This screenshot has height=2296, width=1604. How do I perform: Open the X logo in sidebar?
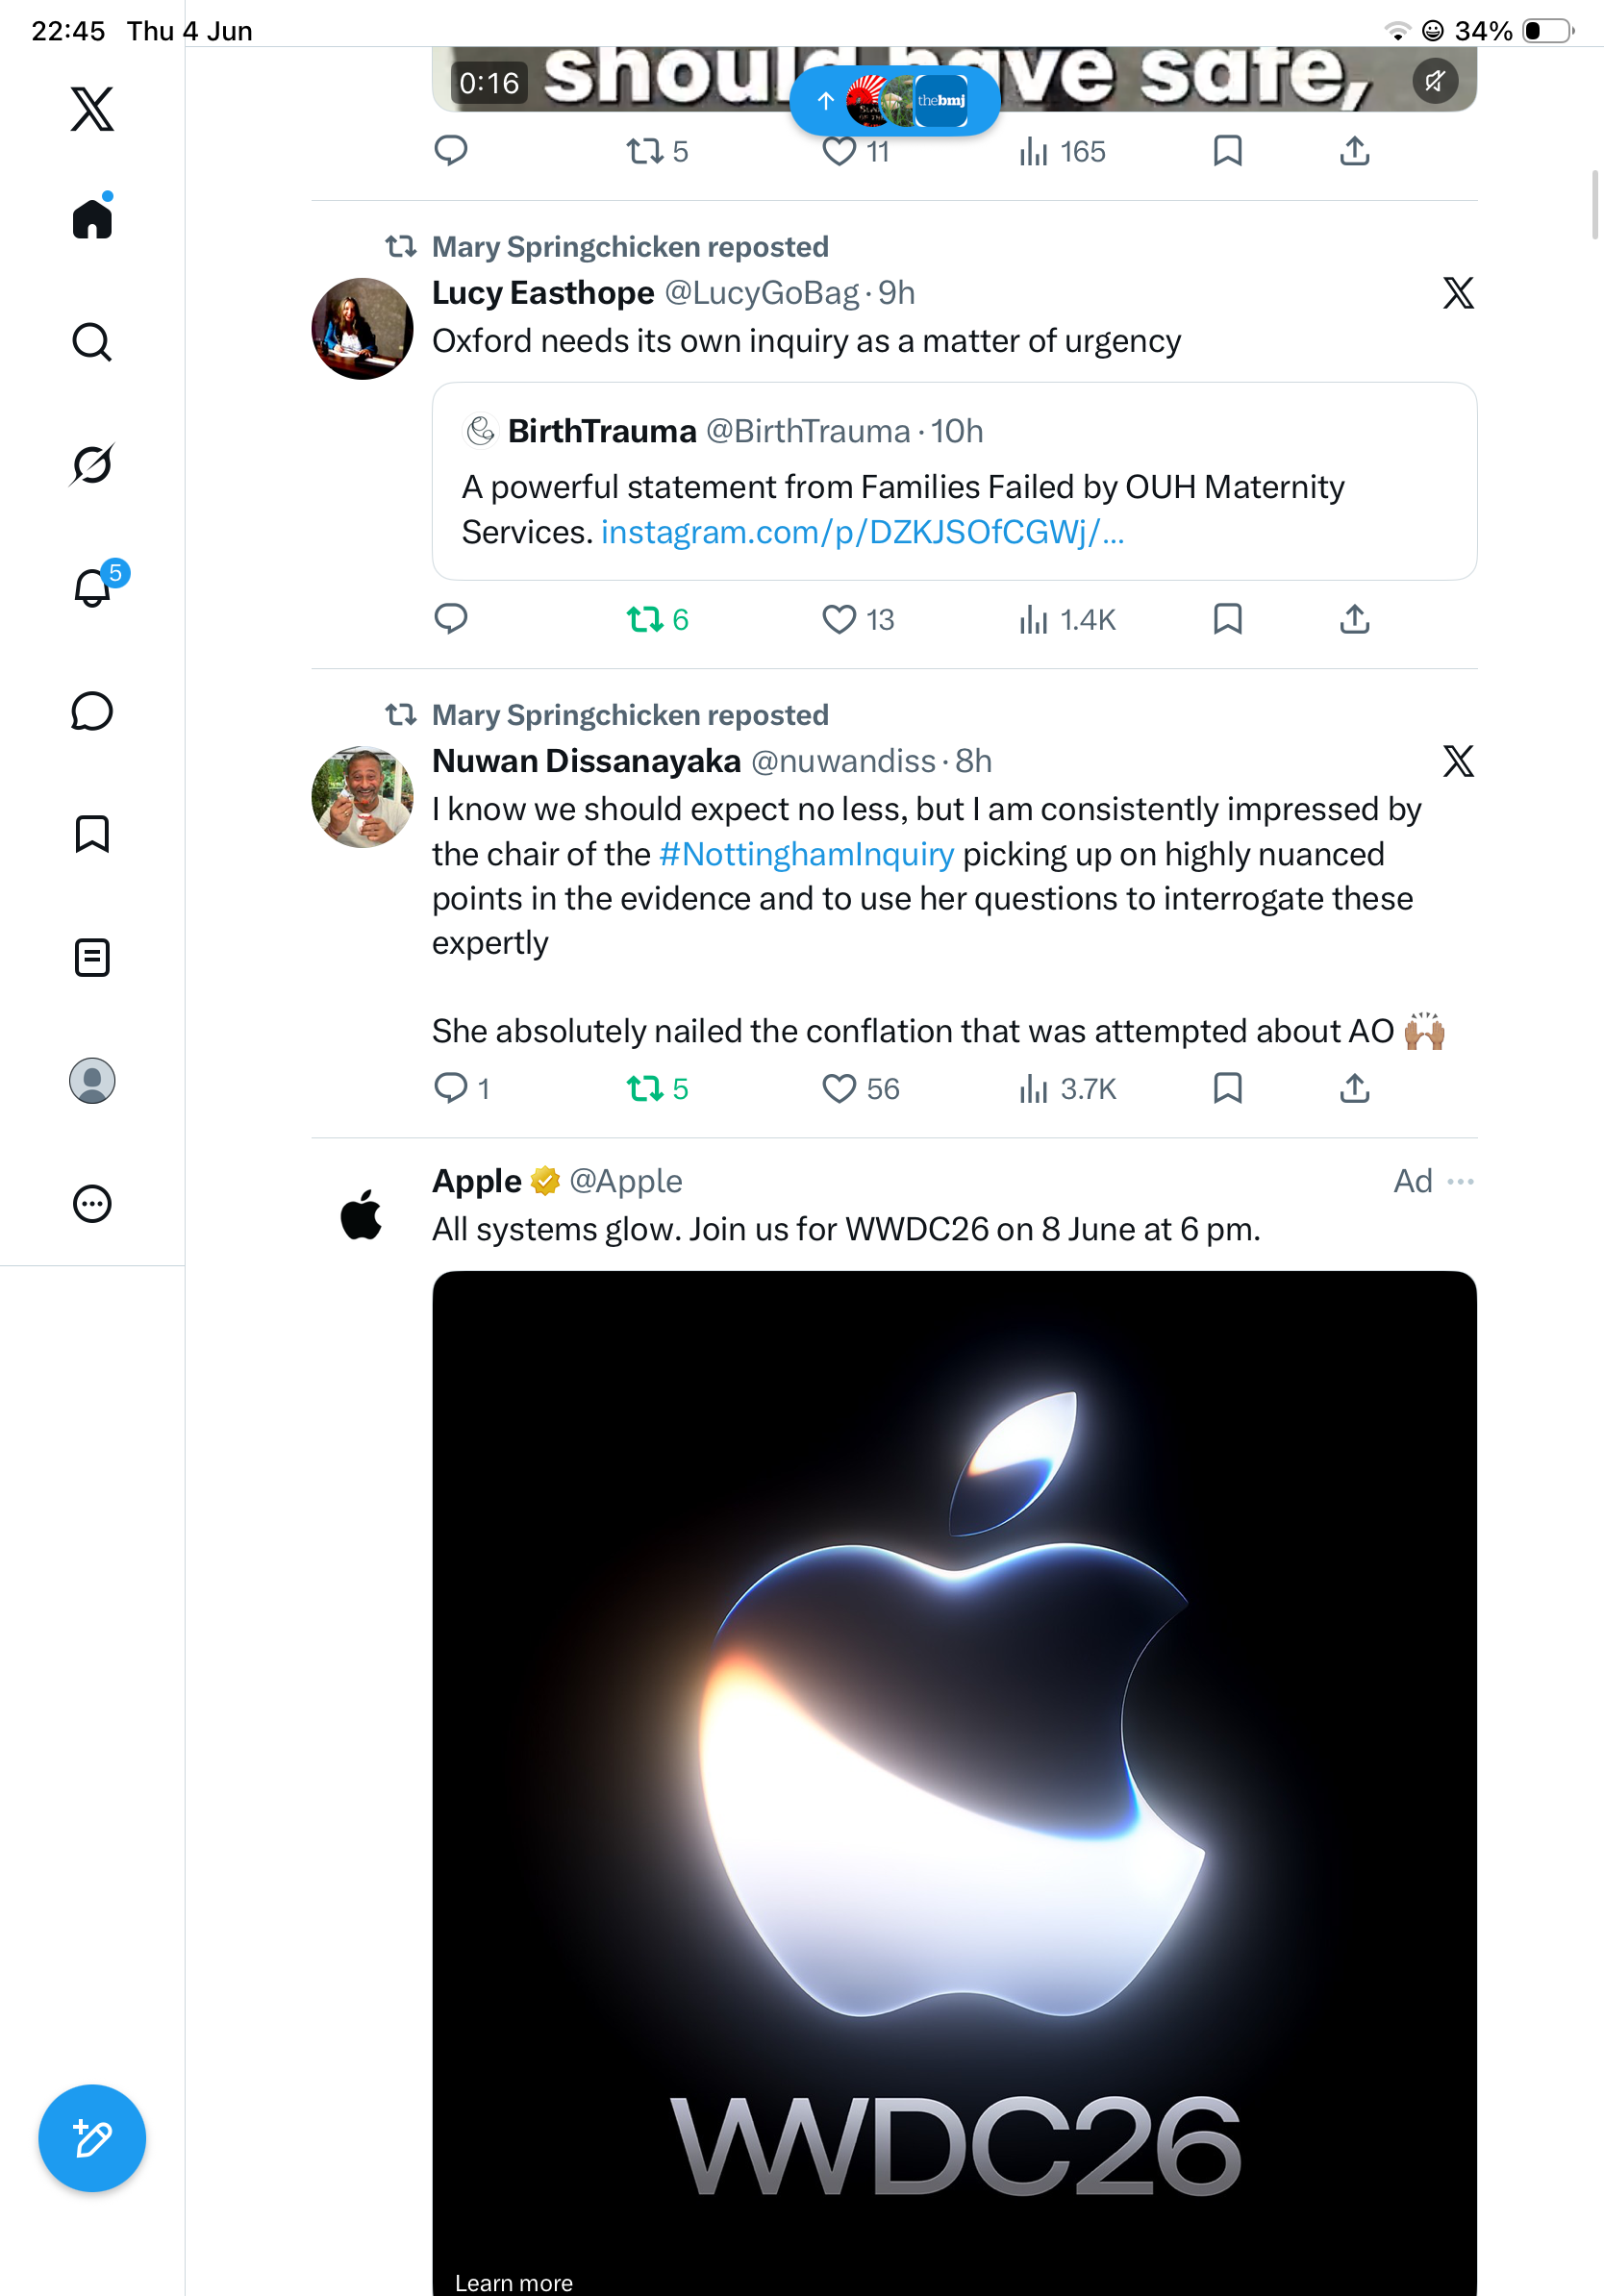coord(92,109)
